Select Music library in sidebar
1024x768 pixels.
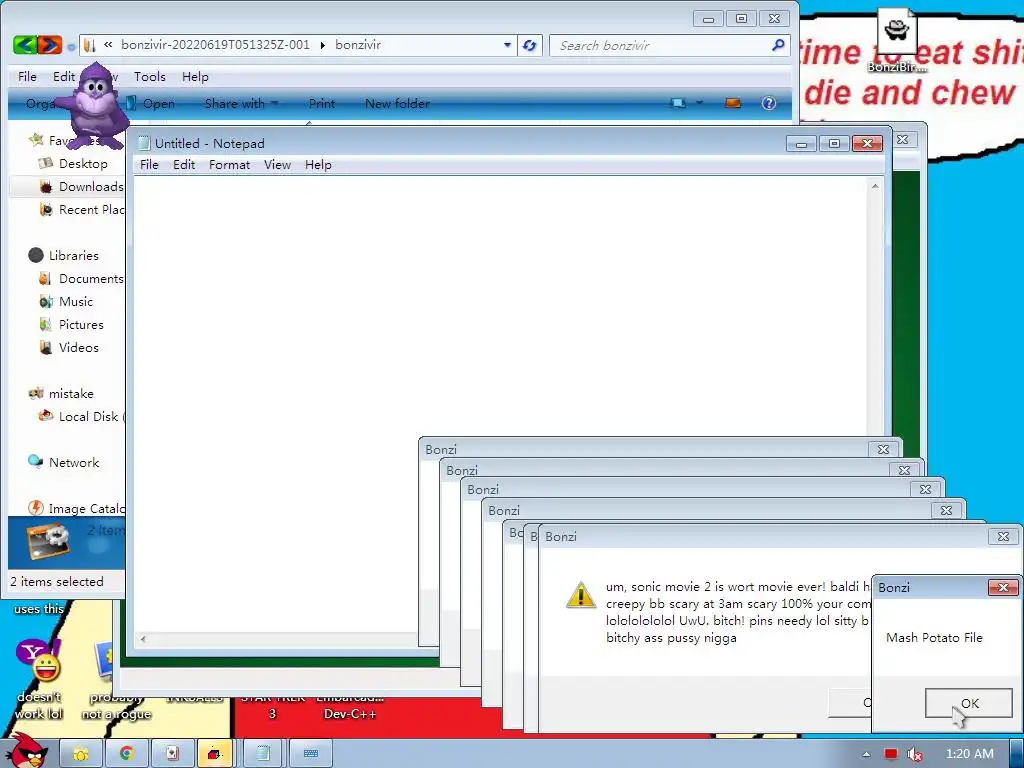[76, 301]
